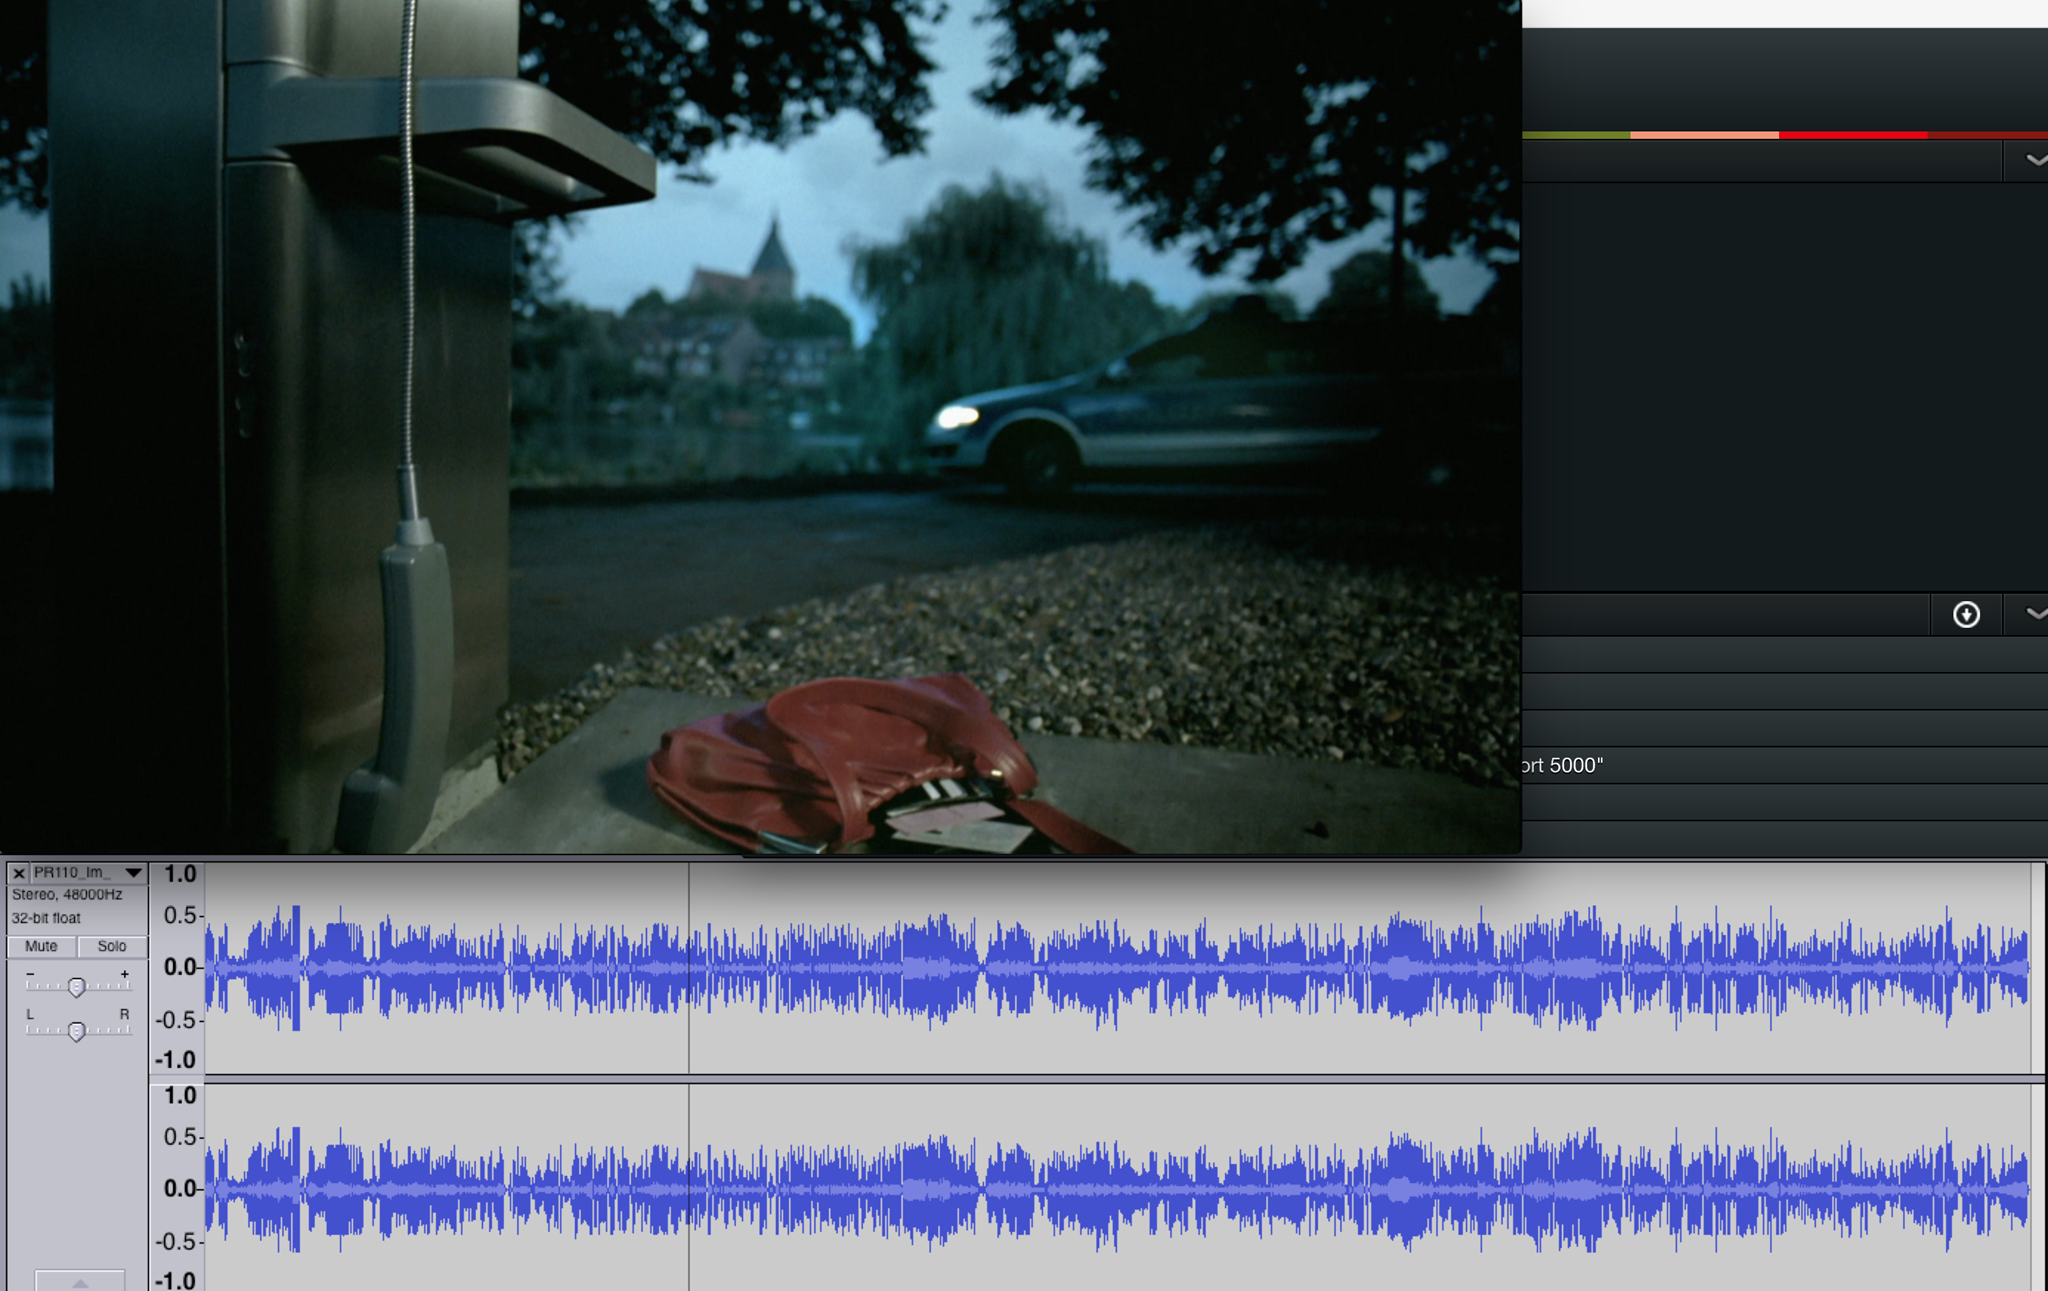
Task: Collapse the track with the up-triangle button
Action: pyautogui.click(x=80, y=1281)
